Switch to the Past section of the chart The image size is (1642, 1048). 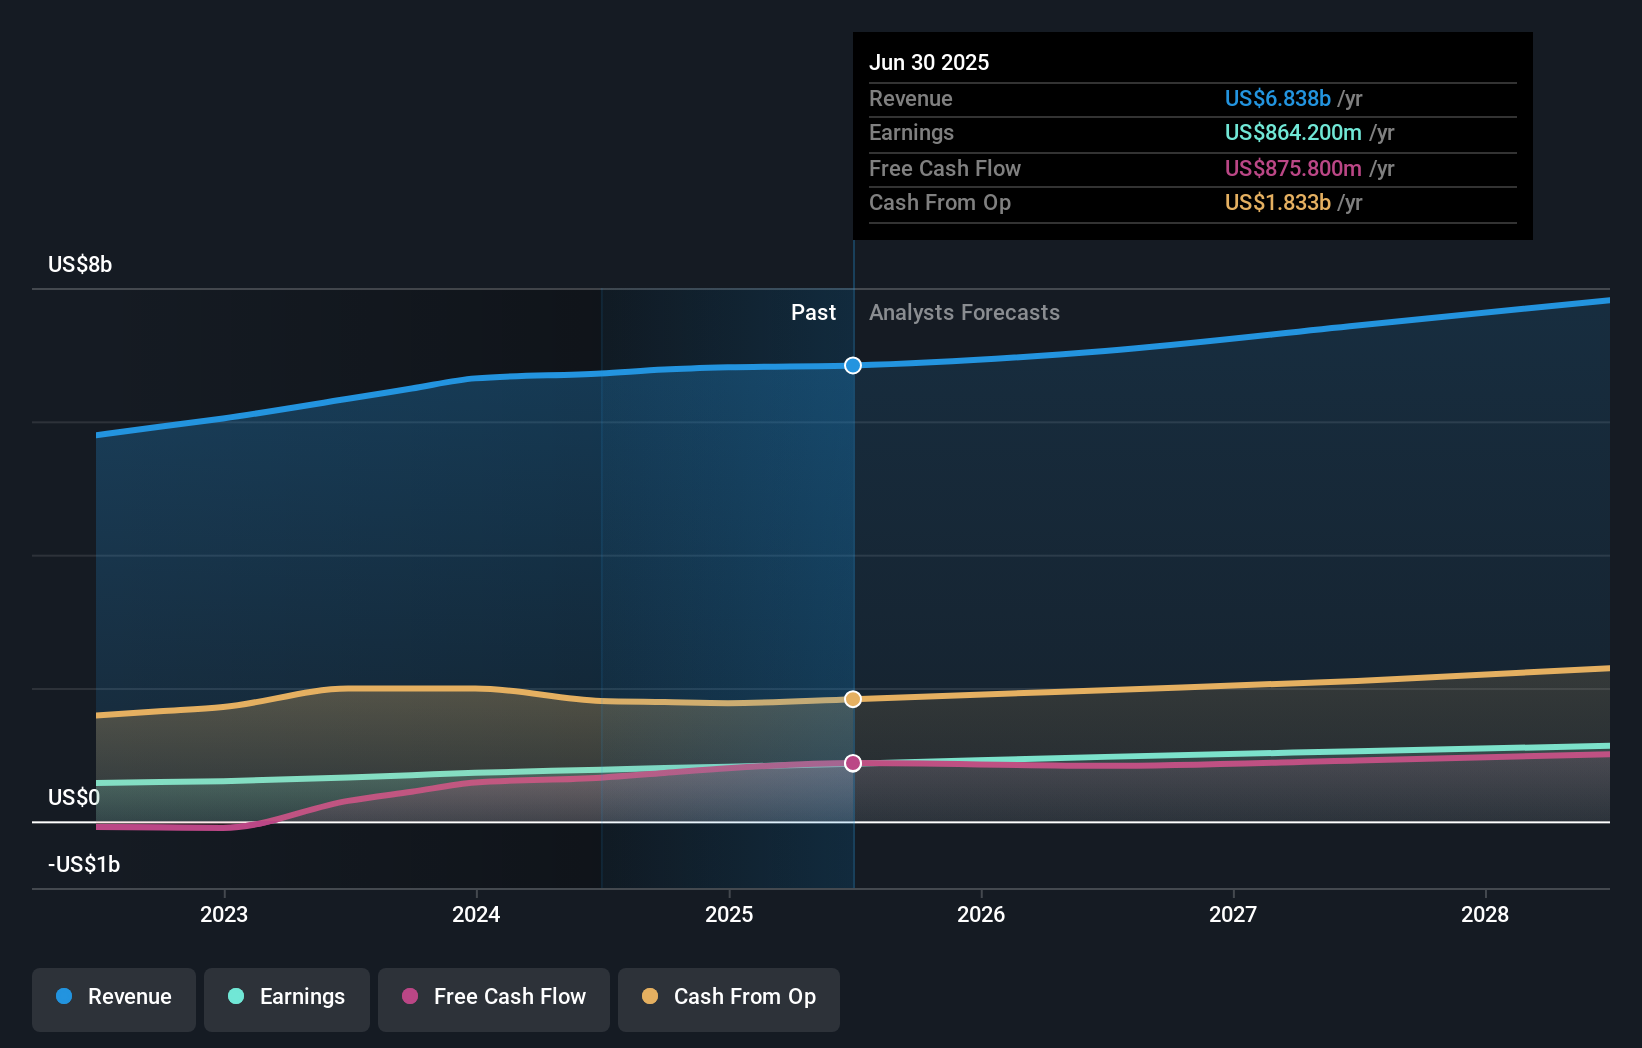point(813,312)
